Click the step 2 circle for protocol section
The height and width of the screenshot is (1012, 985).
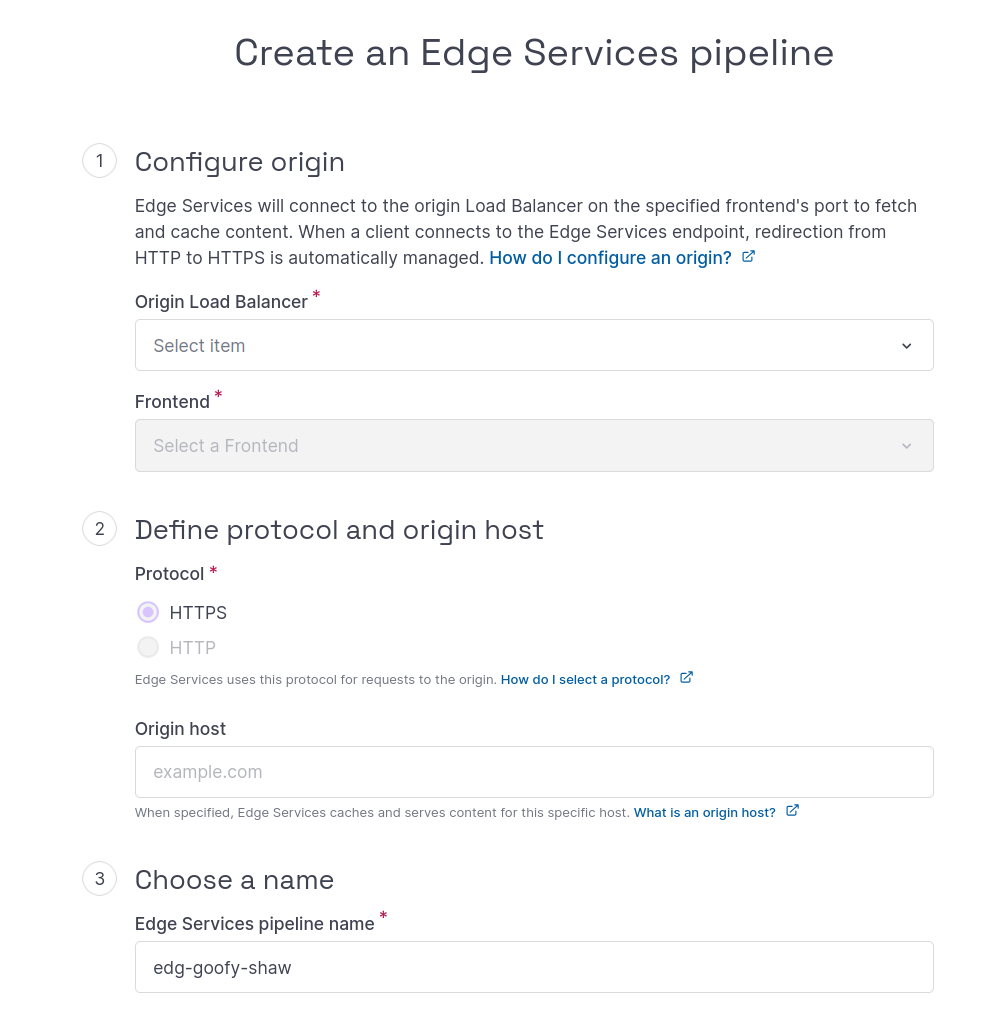(99, 529)
